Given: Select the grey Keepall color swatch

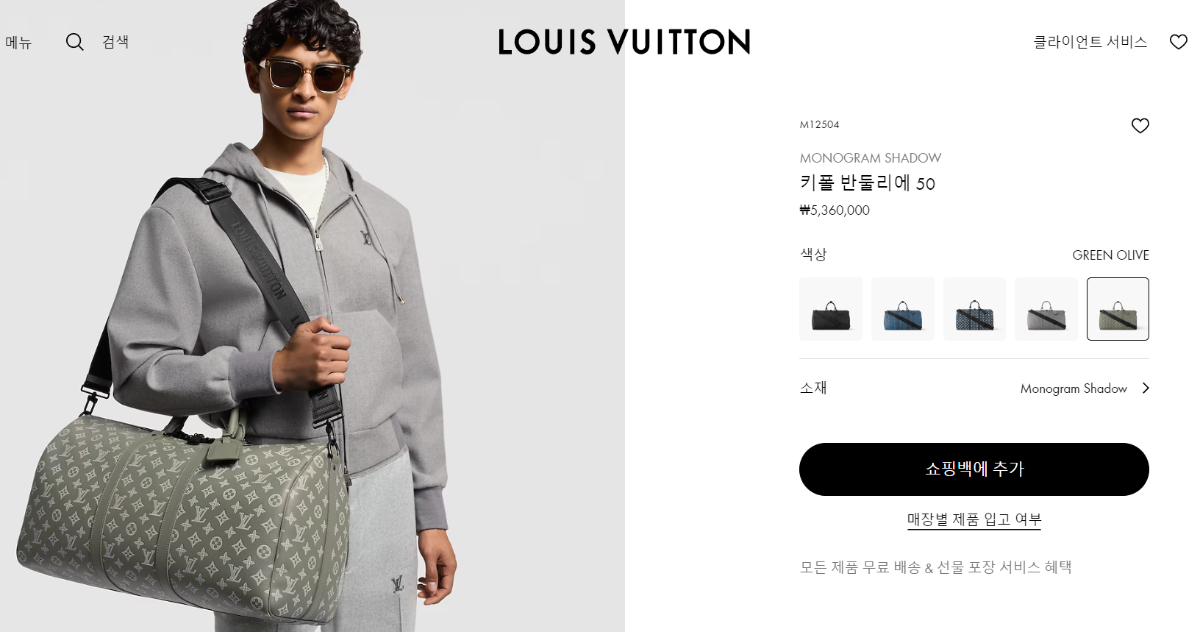Looking at the screenshot, I should [x=1047, y=309].
